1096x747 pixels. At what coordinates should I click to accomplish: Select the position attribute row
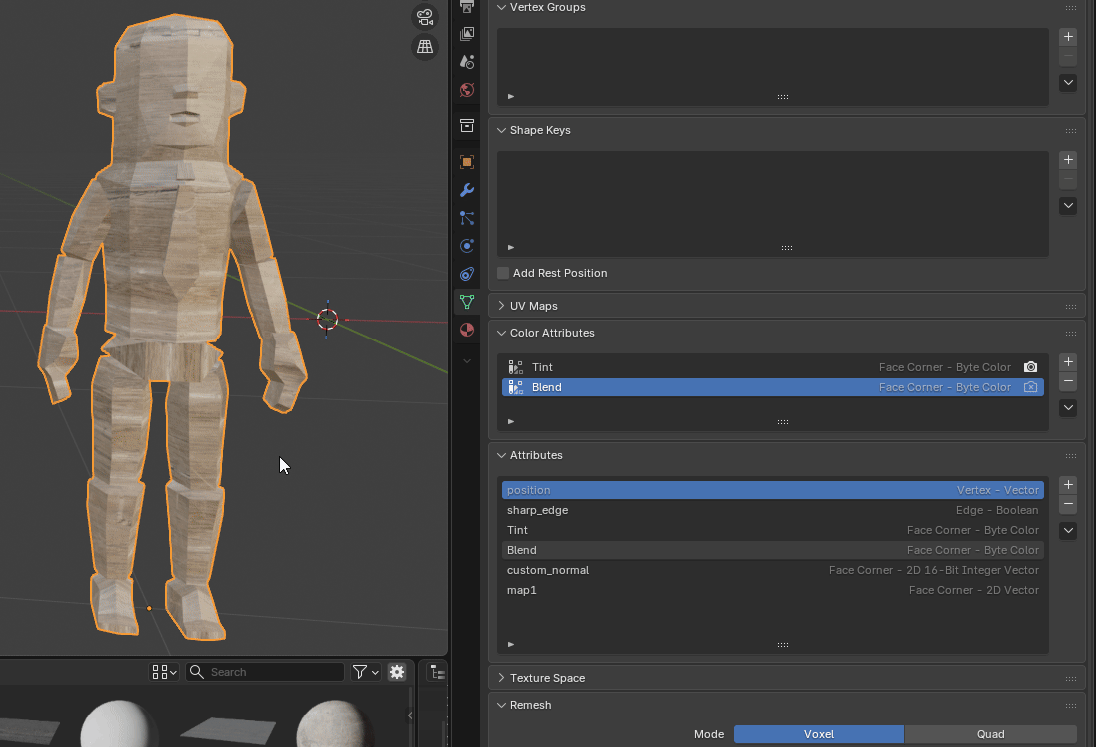(772, 491)
